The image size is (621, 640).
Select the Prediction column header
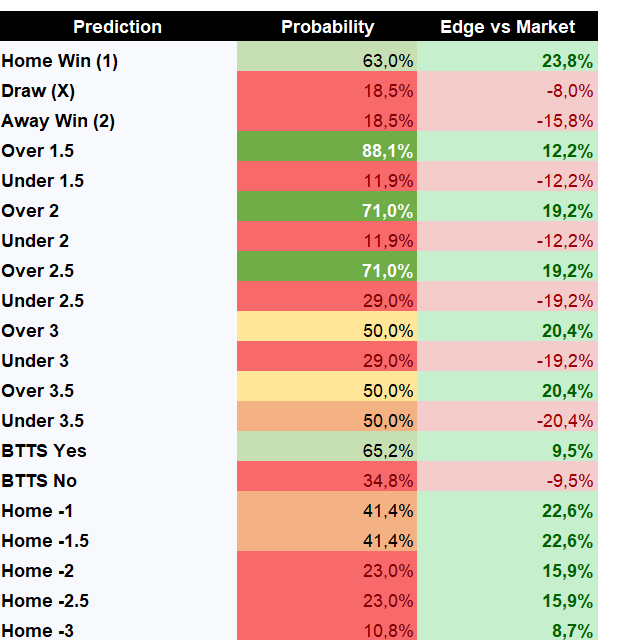tap(118, 27)
